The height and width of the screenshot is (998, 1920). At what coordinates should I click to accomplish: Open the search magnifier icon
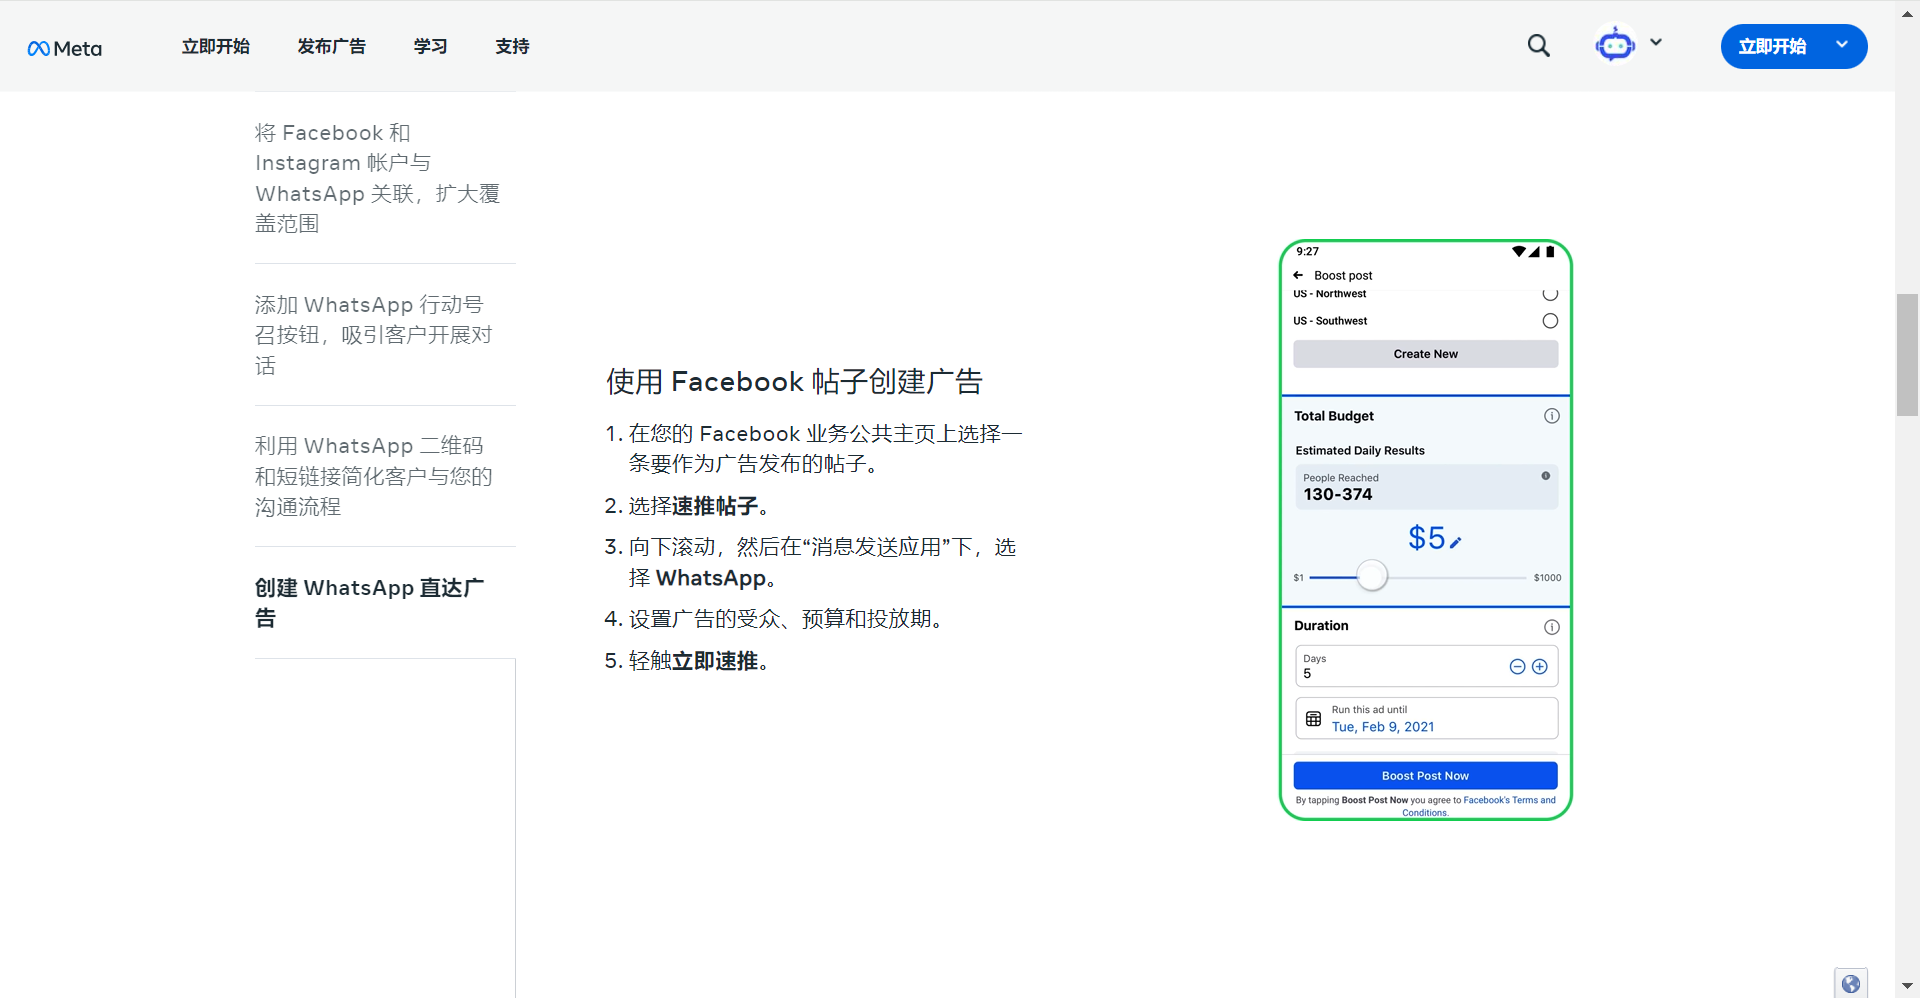1538,46
